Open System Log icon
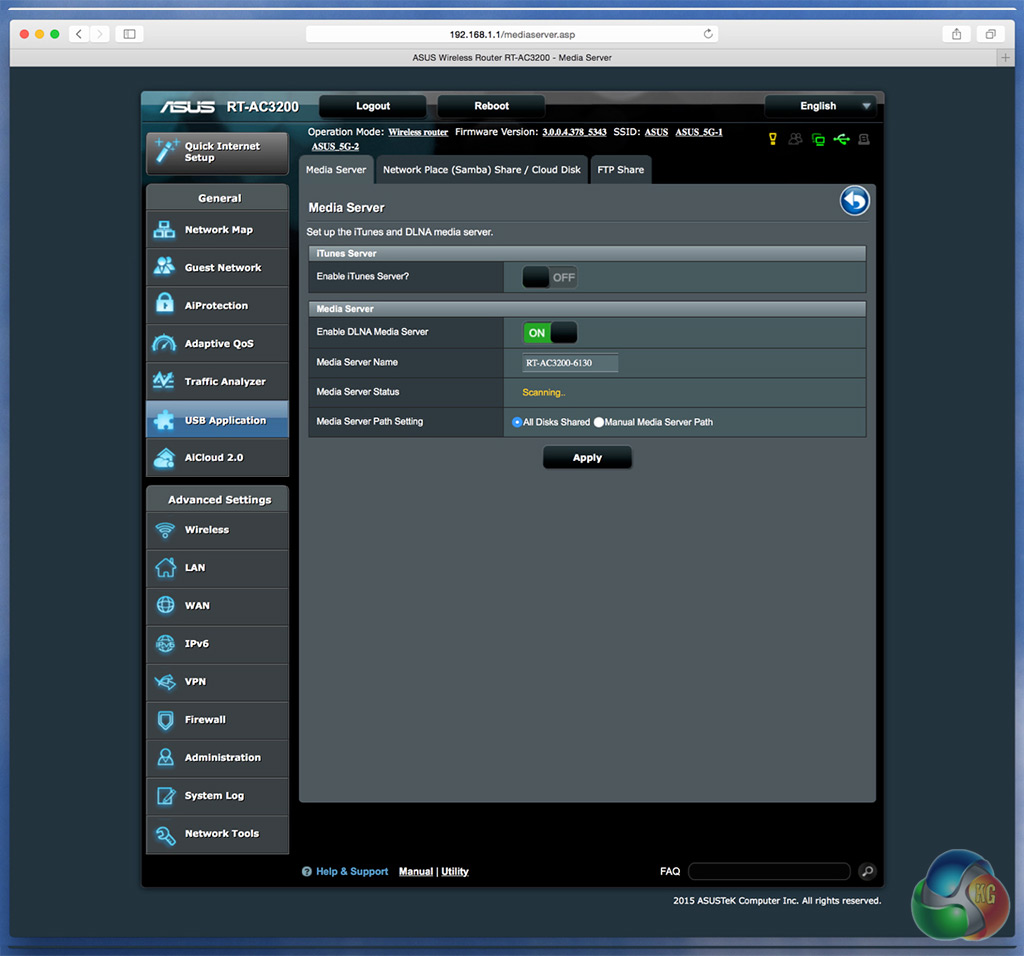Image resolution: width=1024 pixels, height=956 pixels. click(x=165, y=795)
